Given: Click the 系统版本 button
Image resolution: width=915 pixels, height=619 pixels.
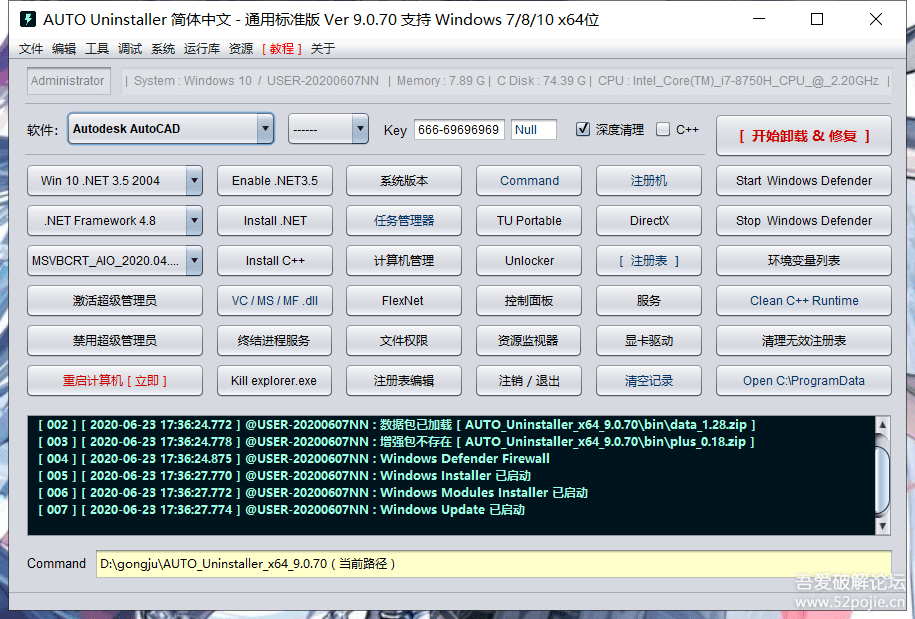Looking at the screenshot, I should coord(404,181).
